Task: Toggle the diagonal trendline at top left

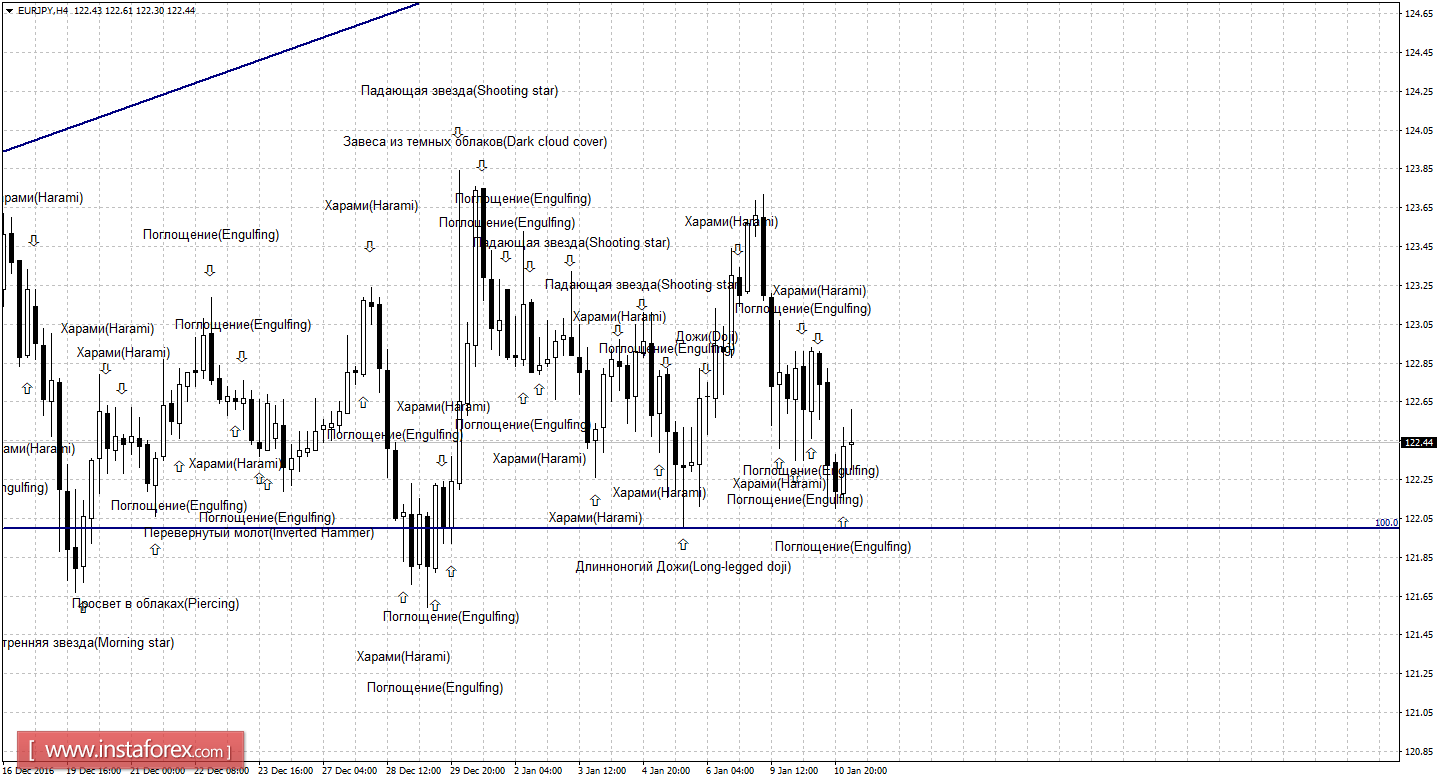Action: click(200, 80)
